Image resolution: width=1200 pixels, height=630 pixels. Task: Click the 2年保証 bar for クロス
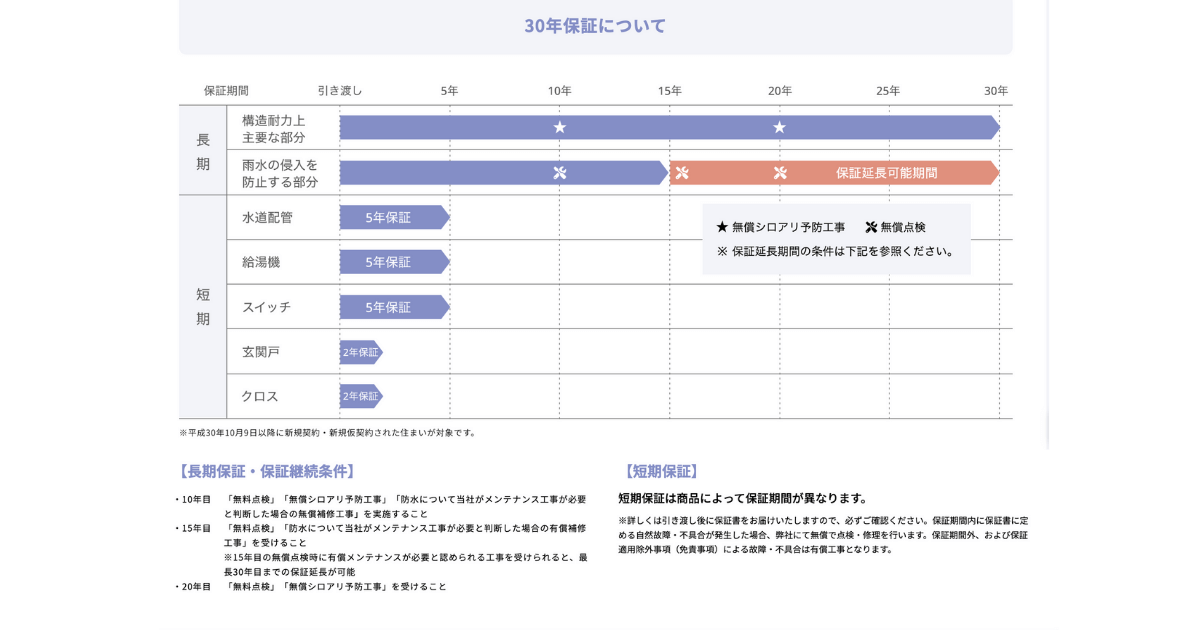point(361,396)
